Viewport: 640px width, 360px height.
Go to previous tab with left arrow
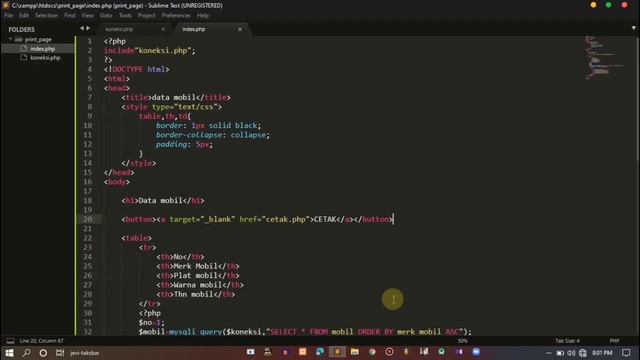tap(82, 28)
